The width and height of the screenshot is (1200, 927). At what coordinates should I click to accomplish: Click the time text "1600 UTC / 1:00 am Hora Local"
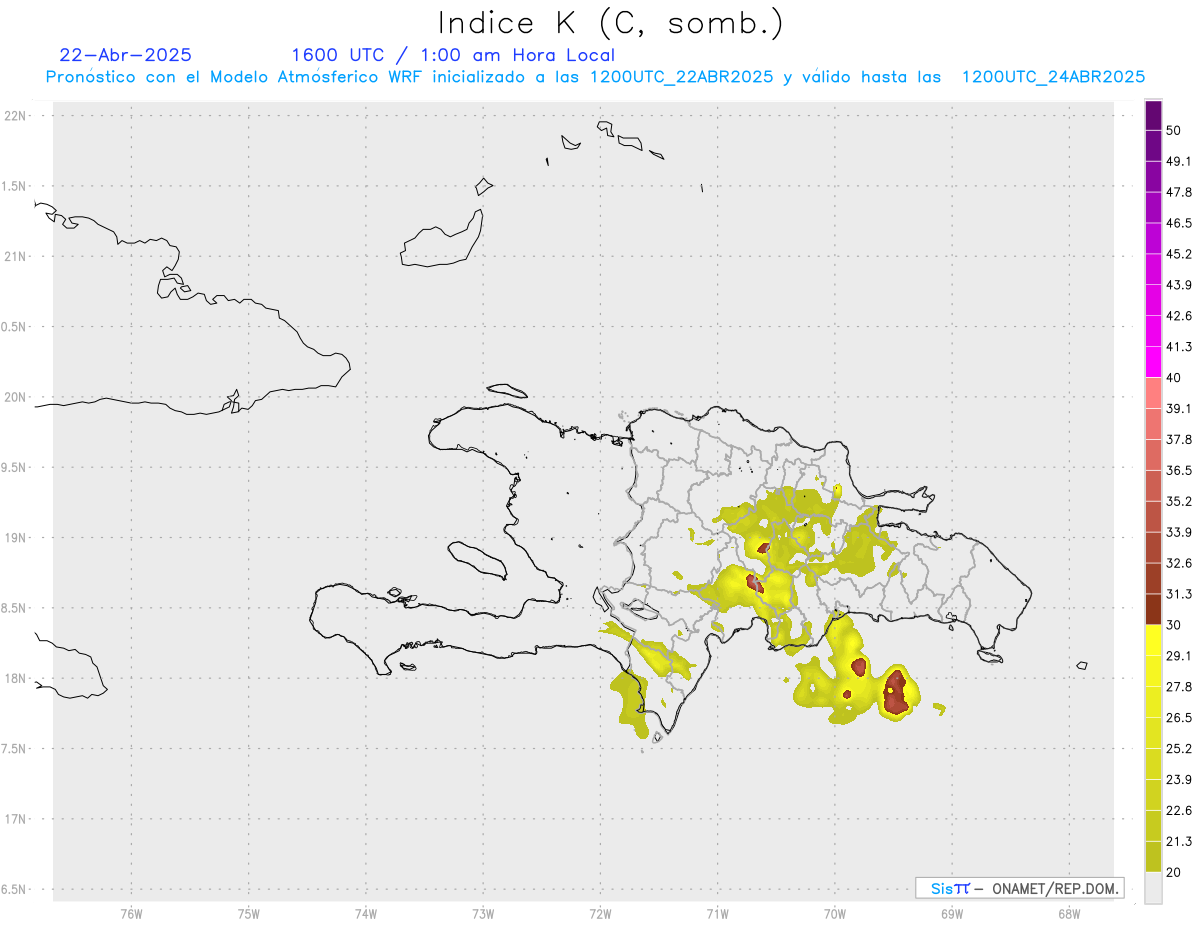coord(453,55)
